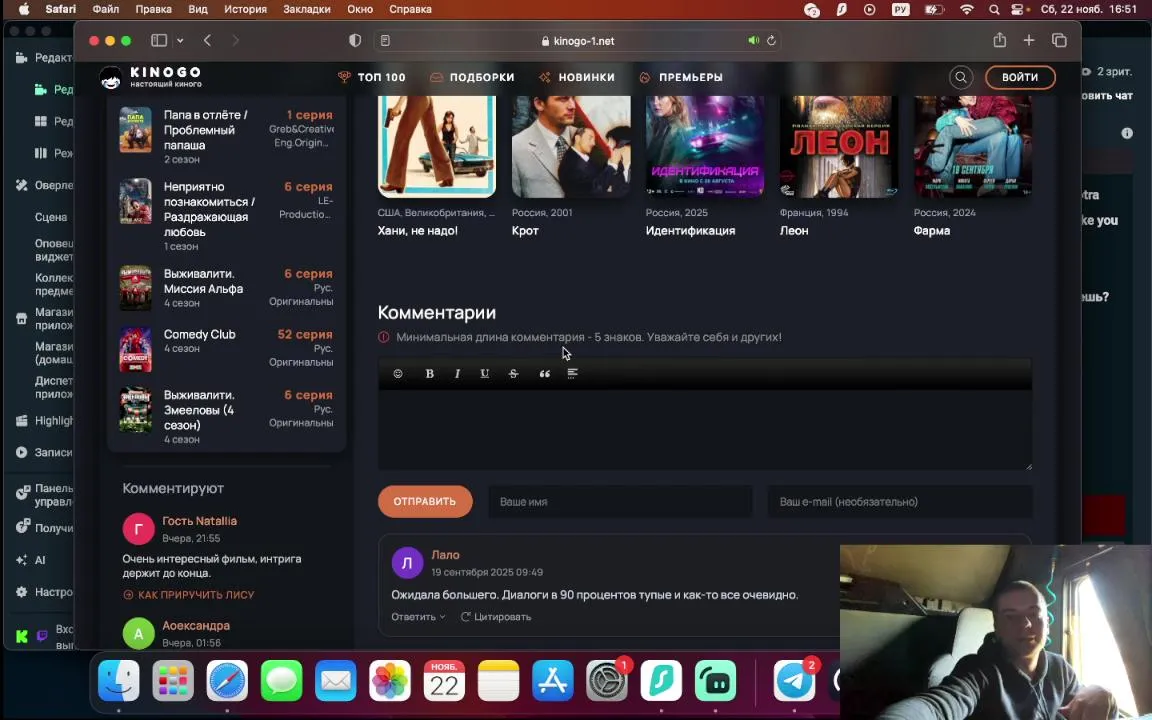Open the Лало commenter name
1152x720 pixels.
[445, 555]
